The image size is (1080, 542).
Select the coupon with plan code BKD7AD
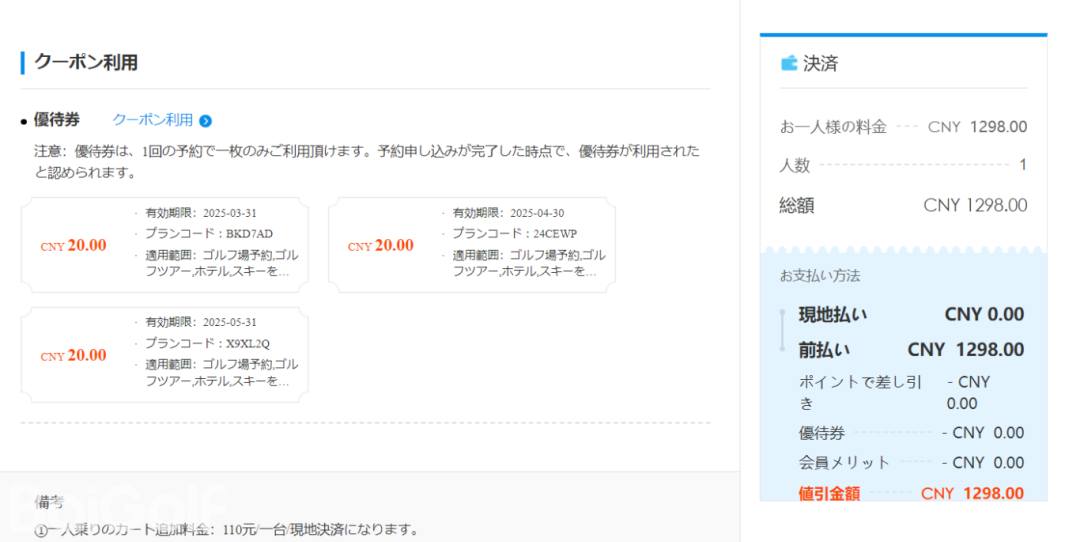click(165, 245)
